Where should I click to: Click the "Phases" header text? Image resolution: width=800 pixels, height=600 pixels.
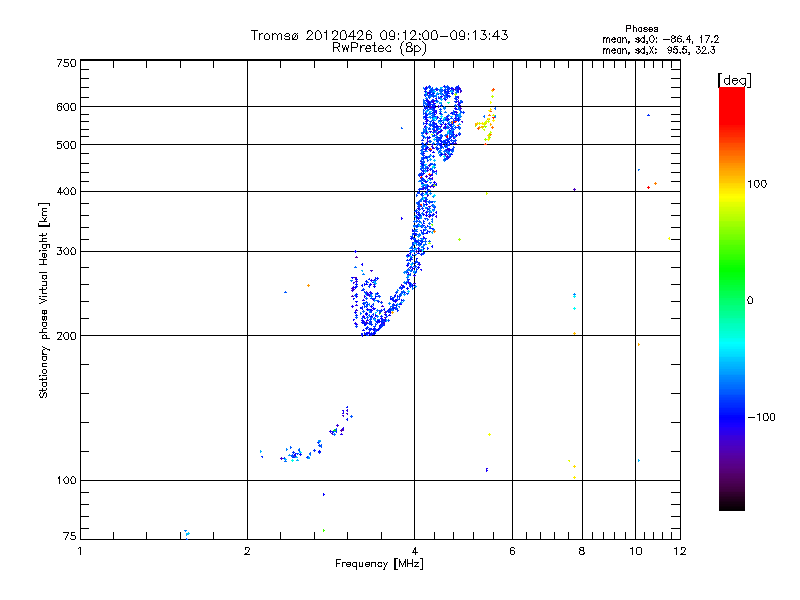pos(641,29)
